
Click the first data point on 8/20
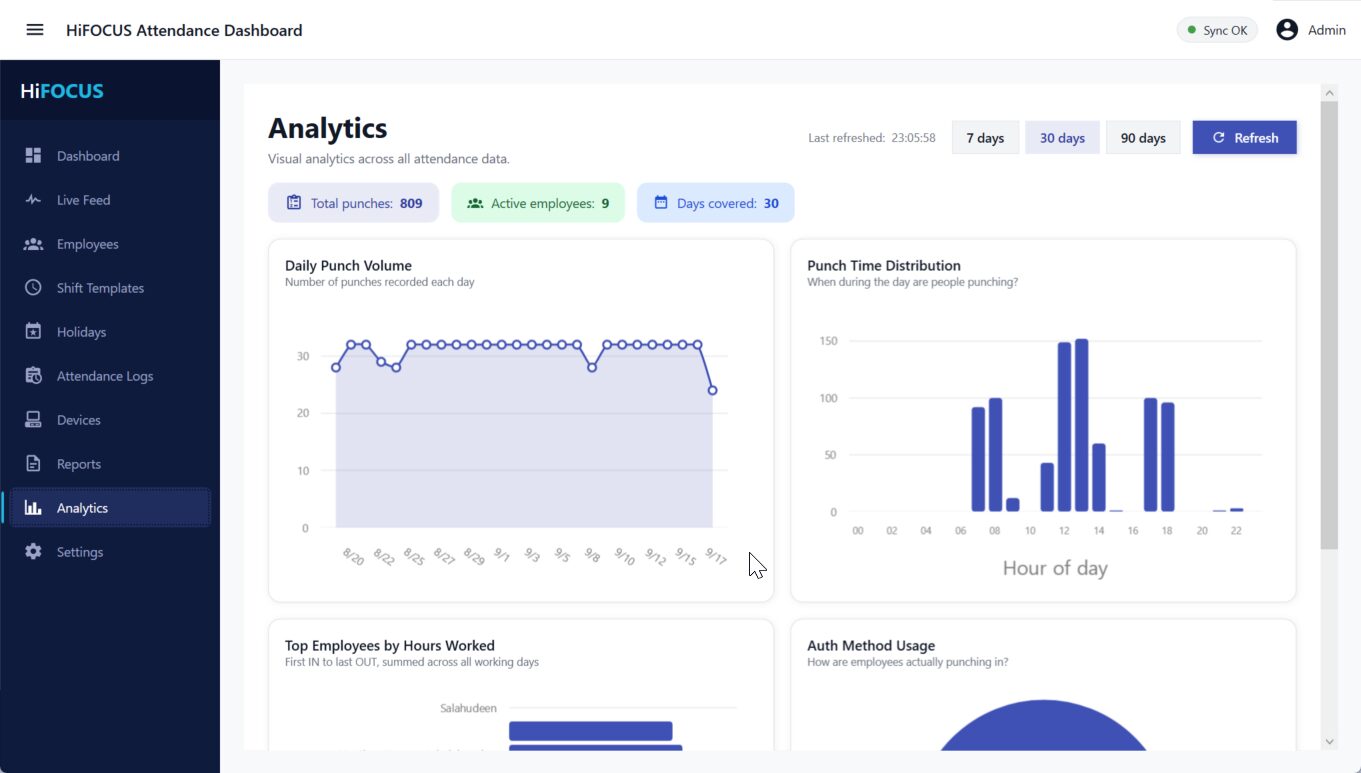pos(336,367)
